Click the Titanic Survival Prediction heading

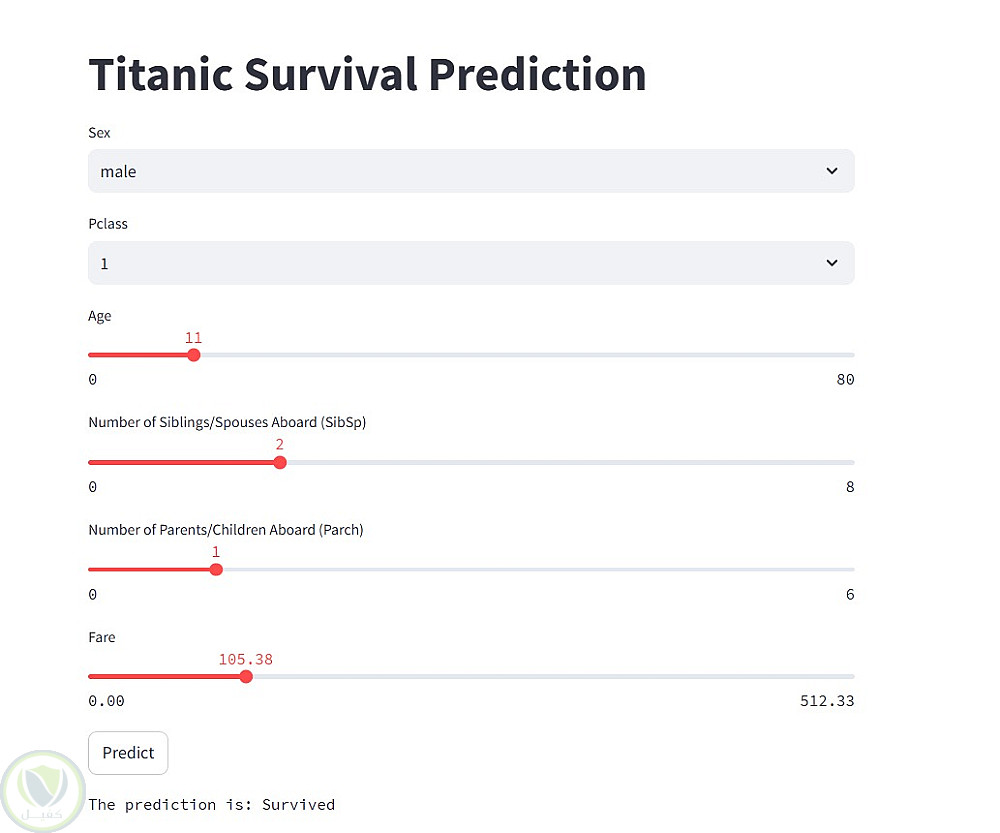coord(367,75)
